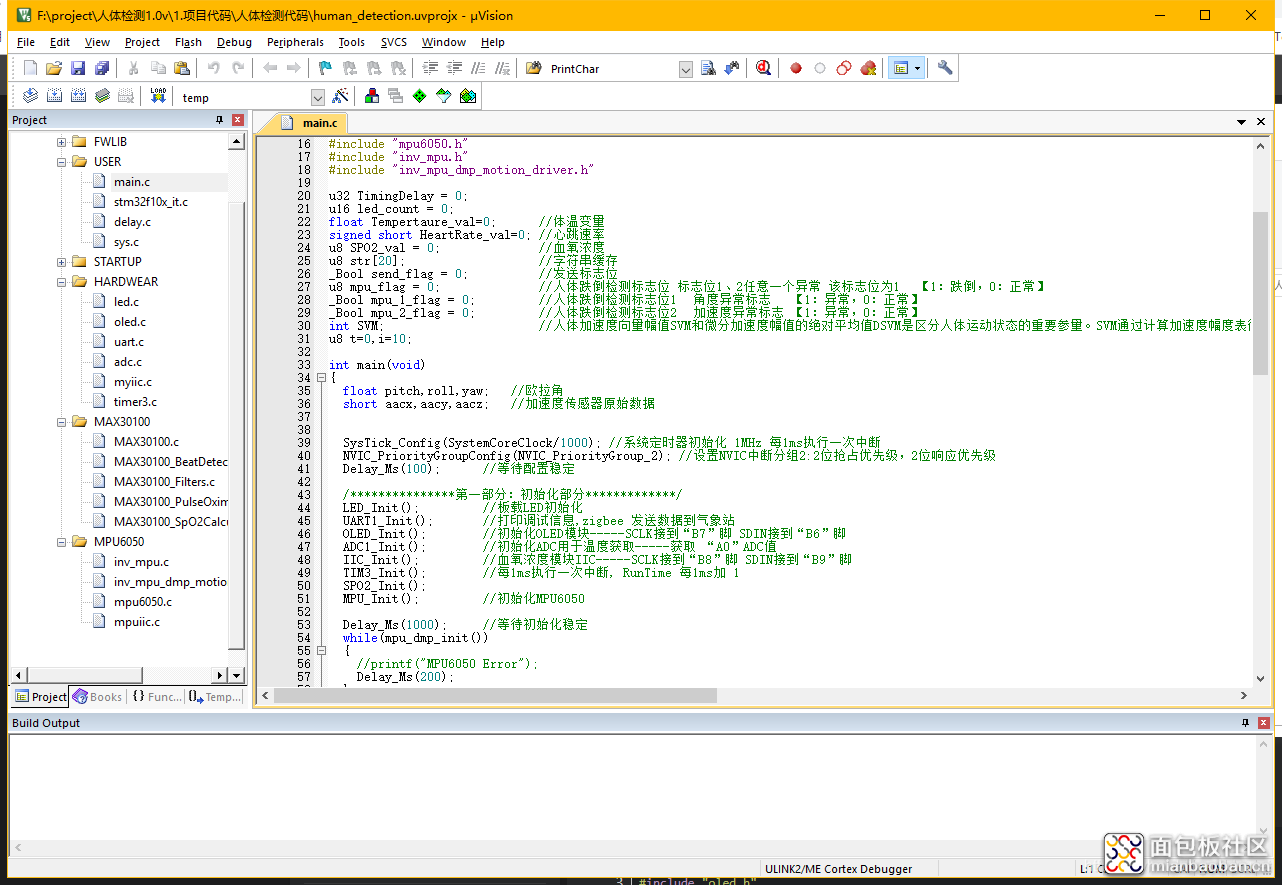Collapse the MPU6050 group
Image resolution: width=1282 pixels, height=885 pixels.
(62, 542)
